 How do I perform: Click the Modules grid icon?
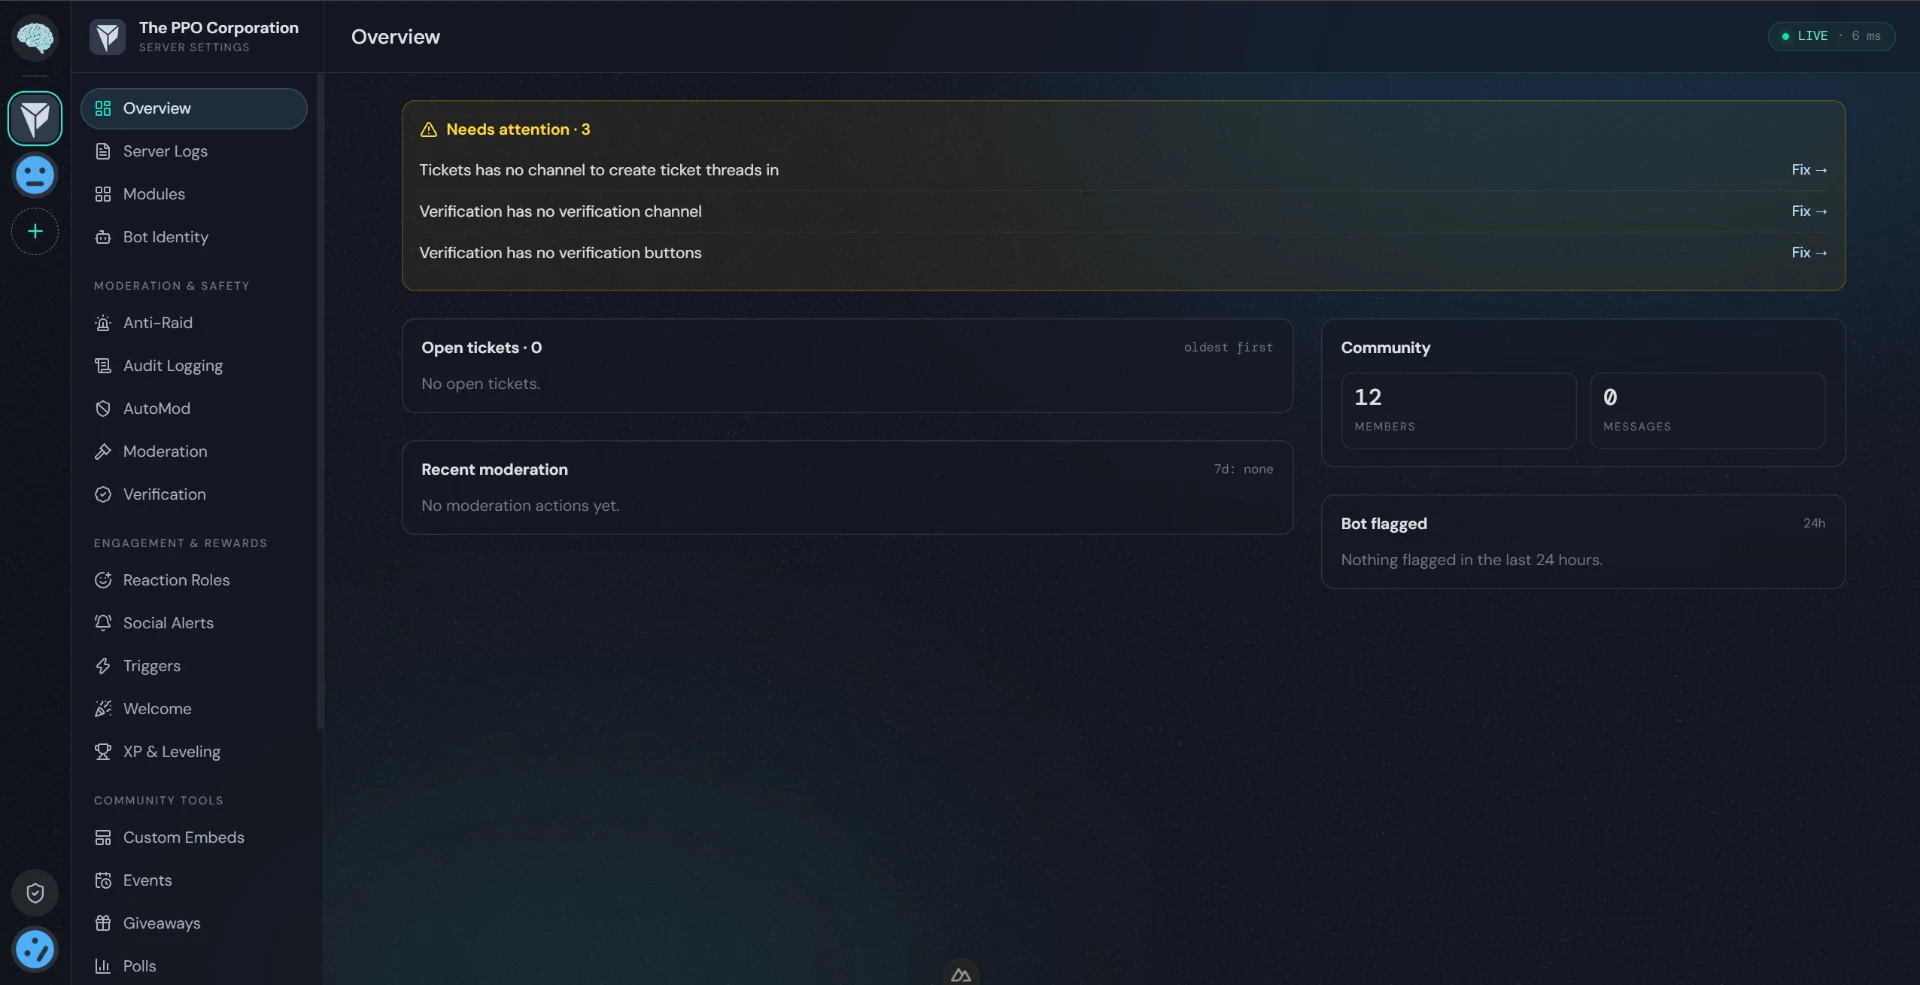click(103, 194)
